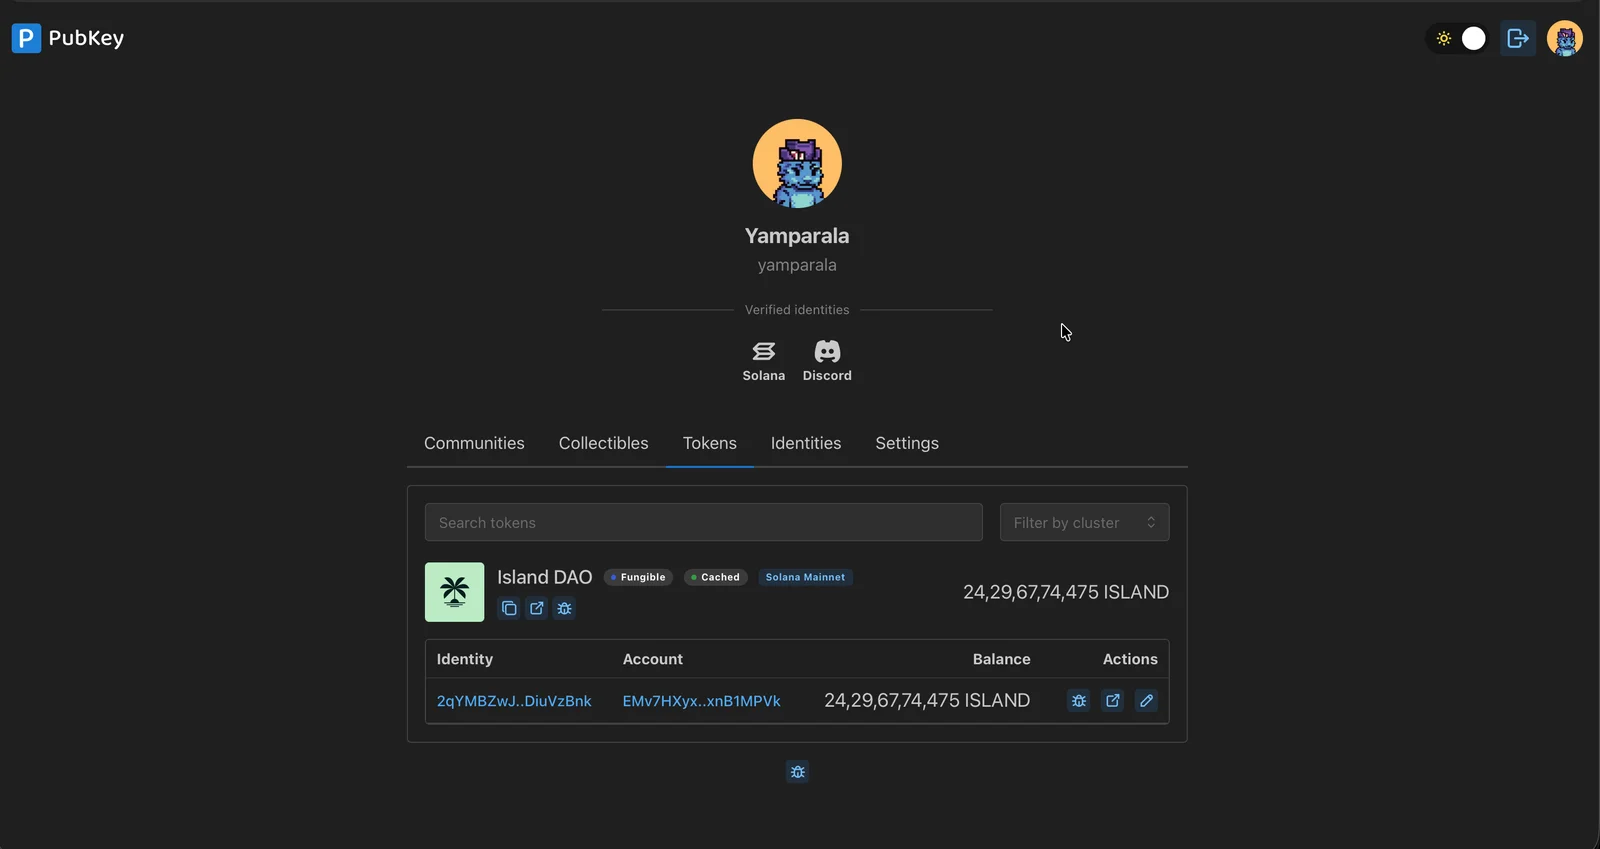Viewport: 1600px width, 849px height.
Task: Open the PubKey home link text
Action: click(86, 38)
